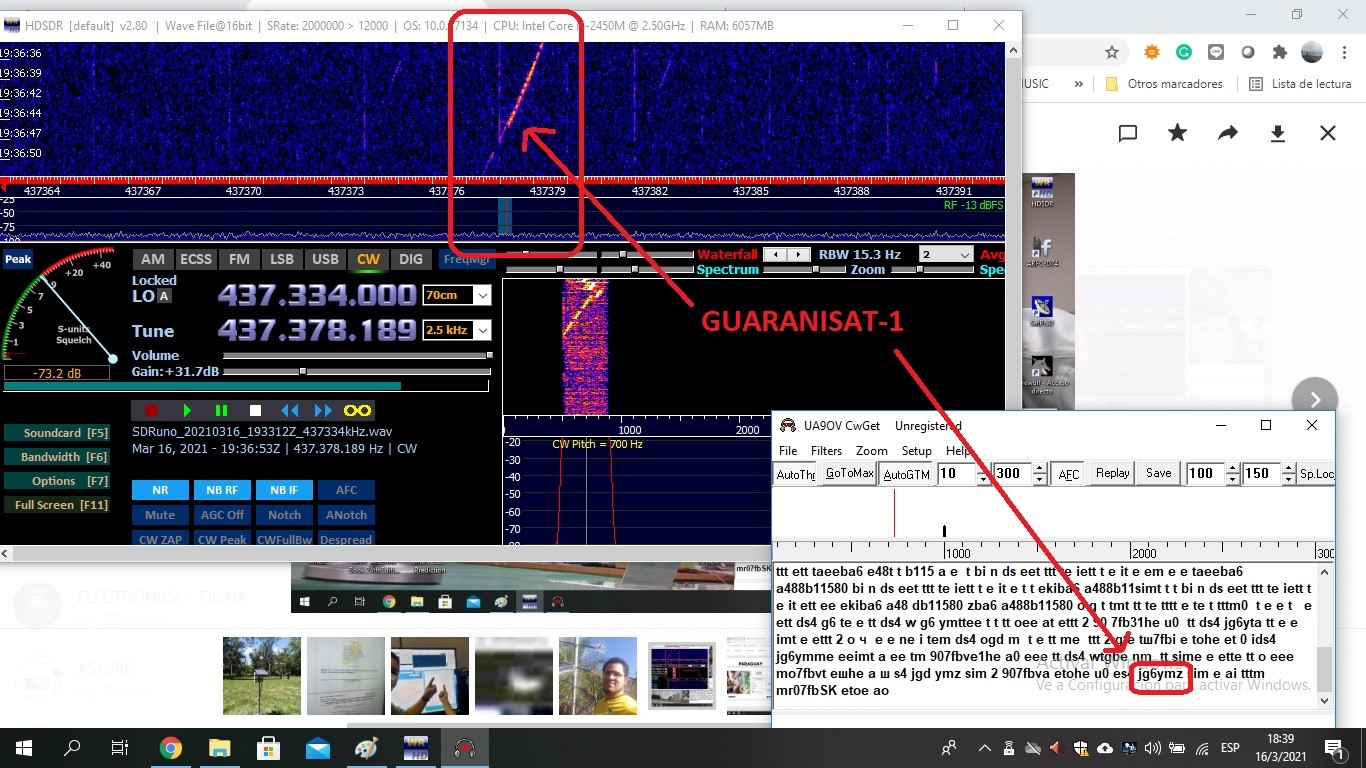Enable the ANotch auto notch
This screenshot has height=768, width=1366.
[346, 515]
